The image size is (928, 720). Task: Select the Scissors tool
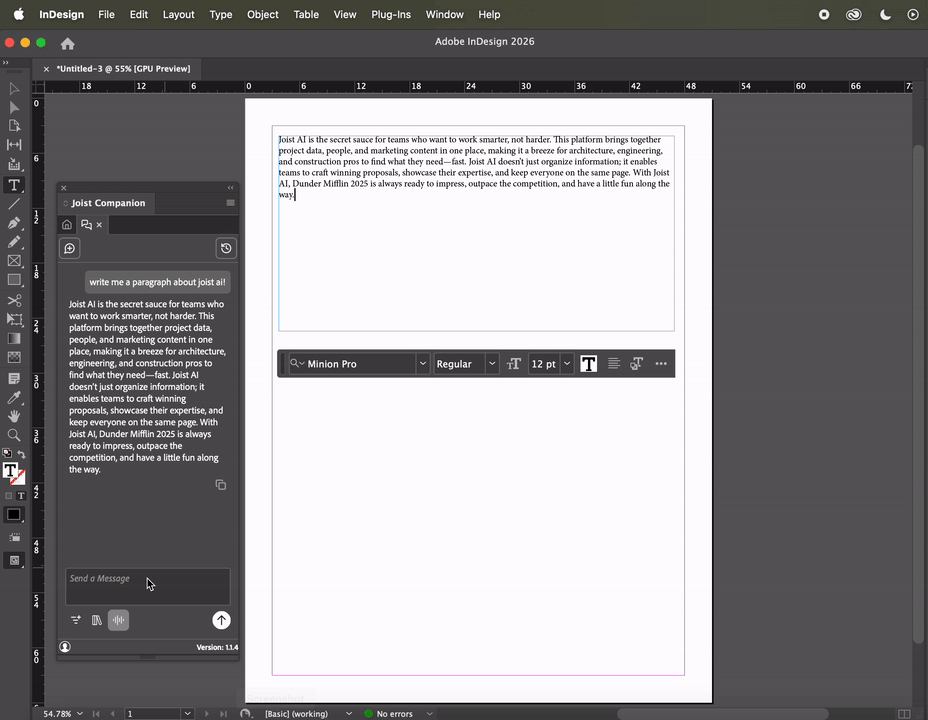point(14,301)
